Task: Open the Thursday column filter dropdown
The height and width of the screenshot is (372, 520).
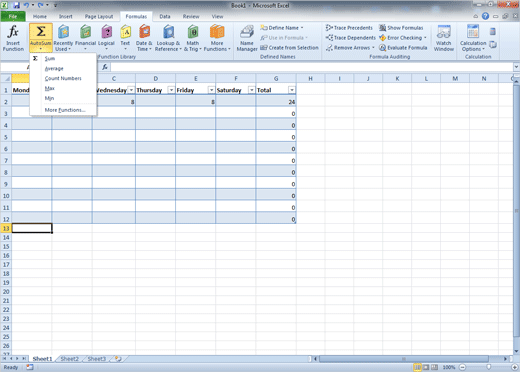Action: click(171, 90)
